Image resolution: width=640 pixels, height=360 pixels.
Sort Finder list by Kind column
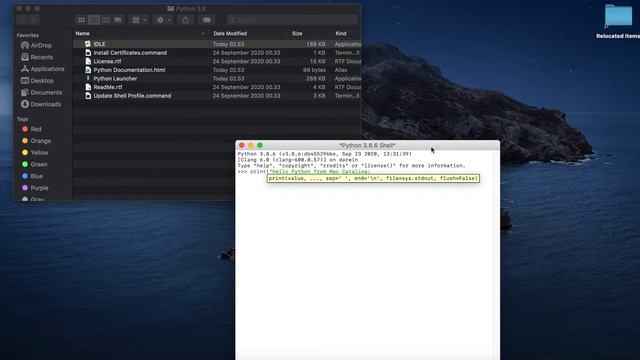pyautogui.click(x=341, y=33)
